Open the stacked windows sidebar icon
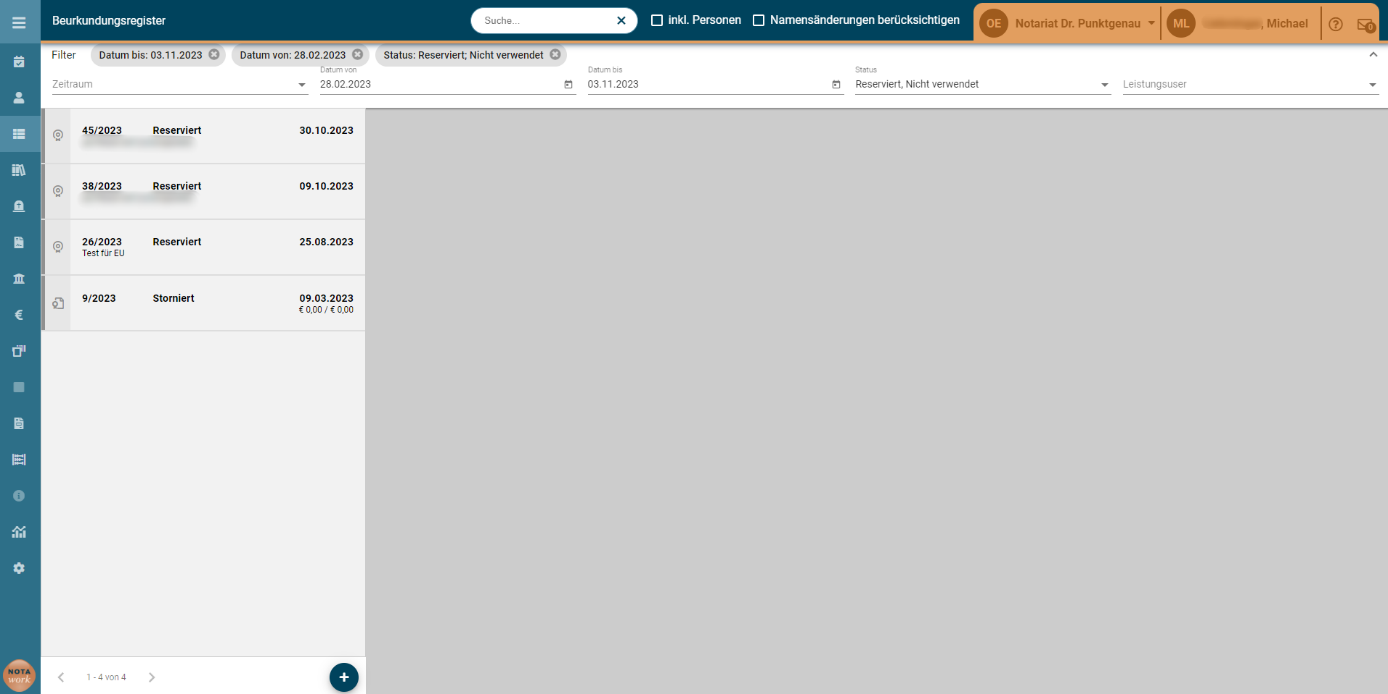The height and width of the screenshot is (694, 1388). [19, 351]
